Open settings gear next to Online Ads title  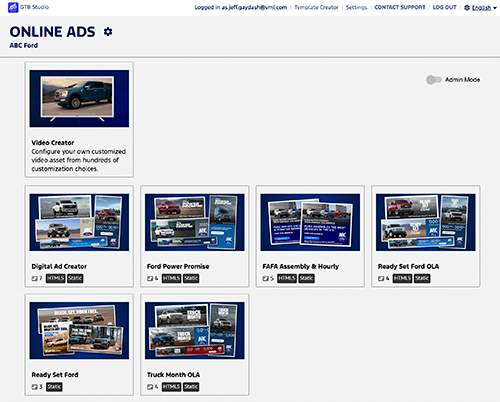click(108, 32)
